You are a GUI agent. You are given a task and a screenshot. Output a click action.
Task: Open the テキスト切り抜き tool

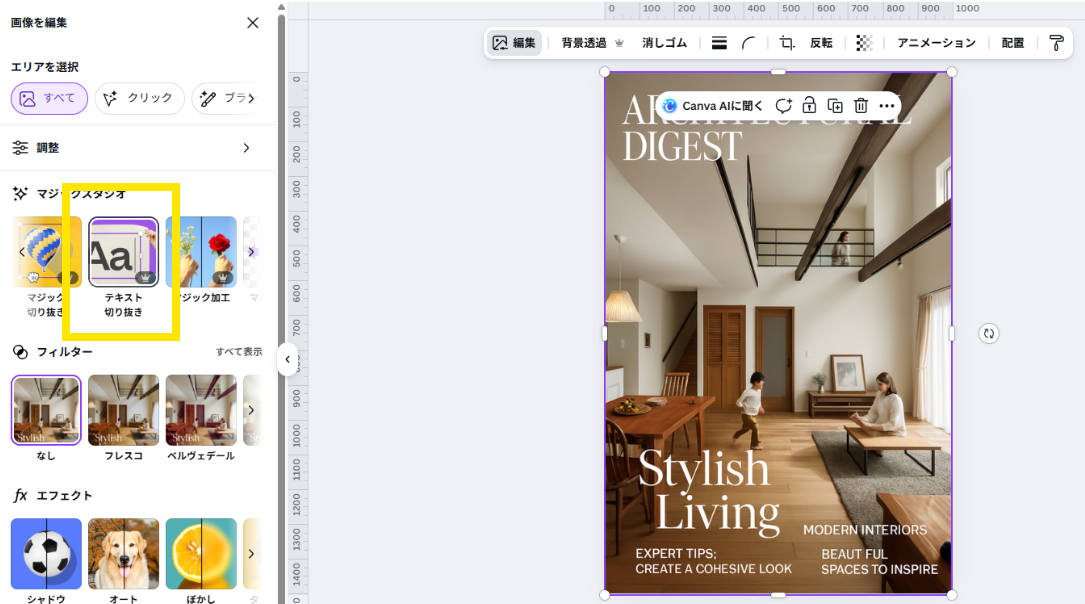tap(123, 253)
